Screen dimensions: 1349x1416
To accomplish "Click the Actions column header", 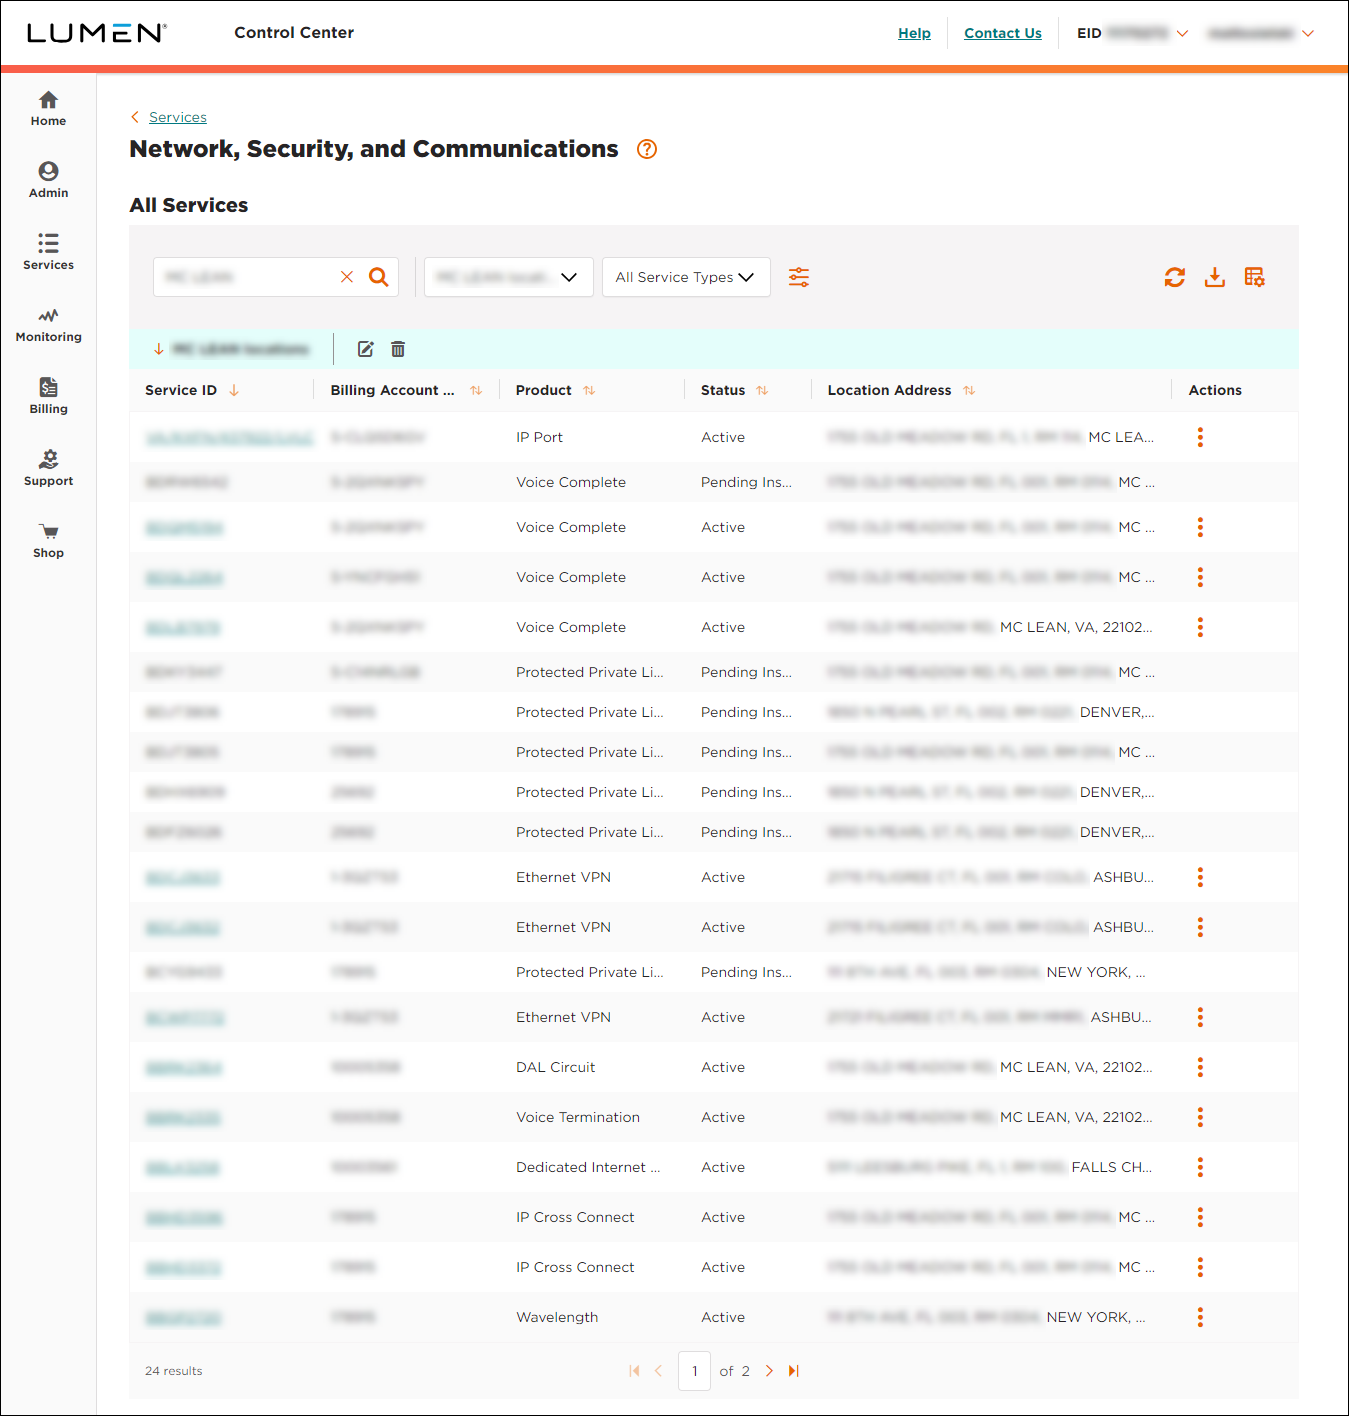I will tap(1215, 390).
